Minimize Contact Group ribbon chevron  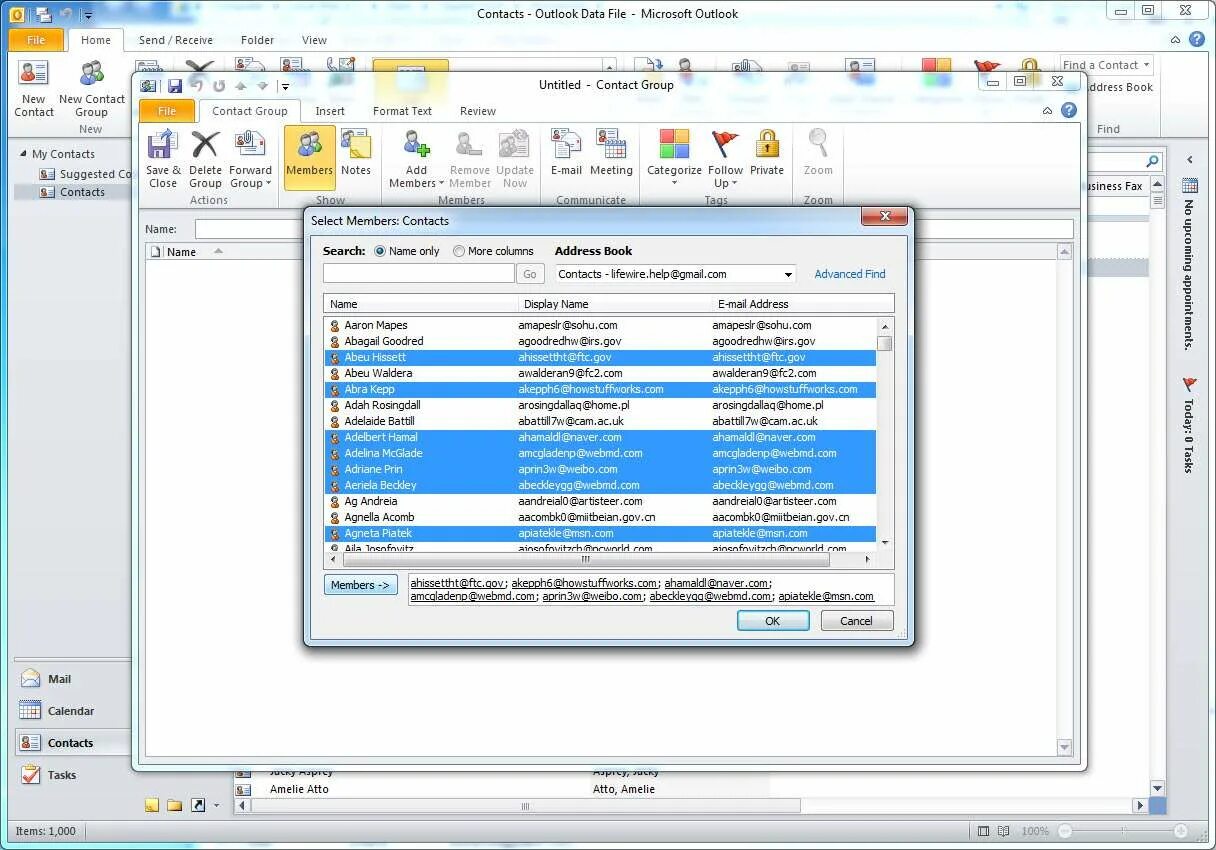point(1047,111)
